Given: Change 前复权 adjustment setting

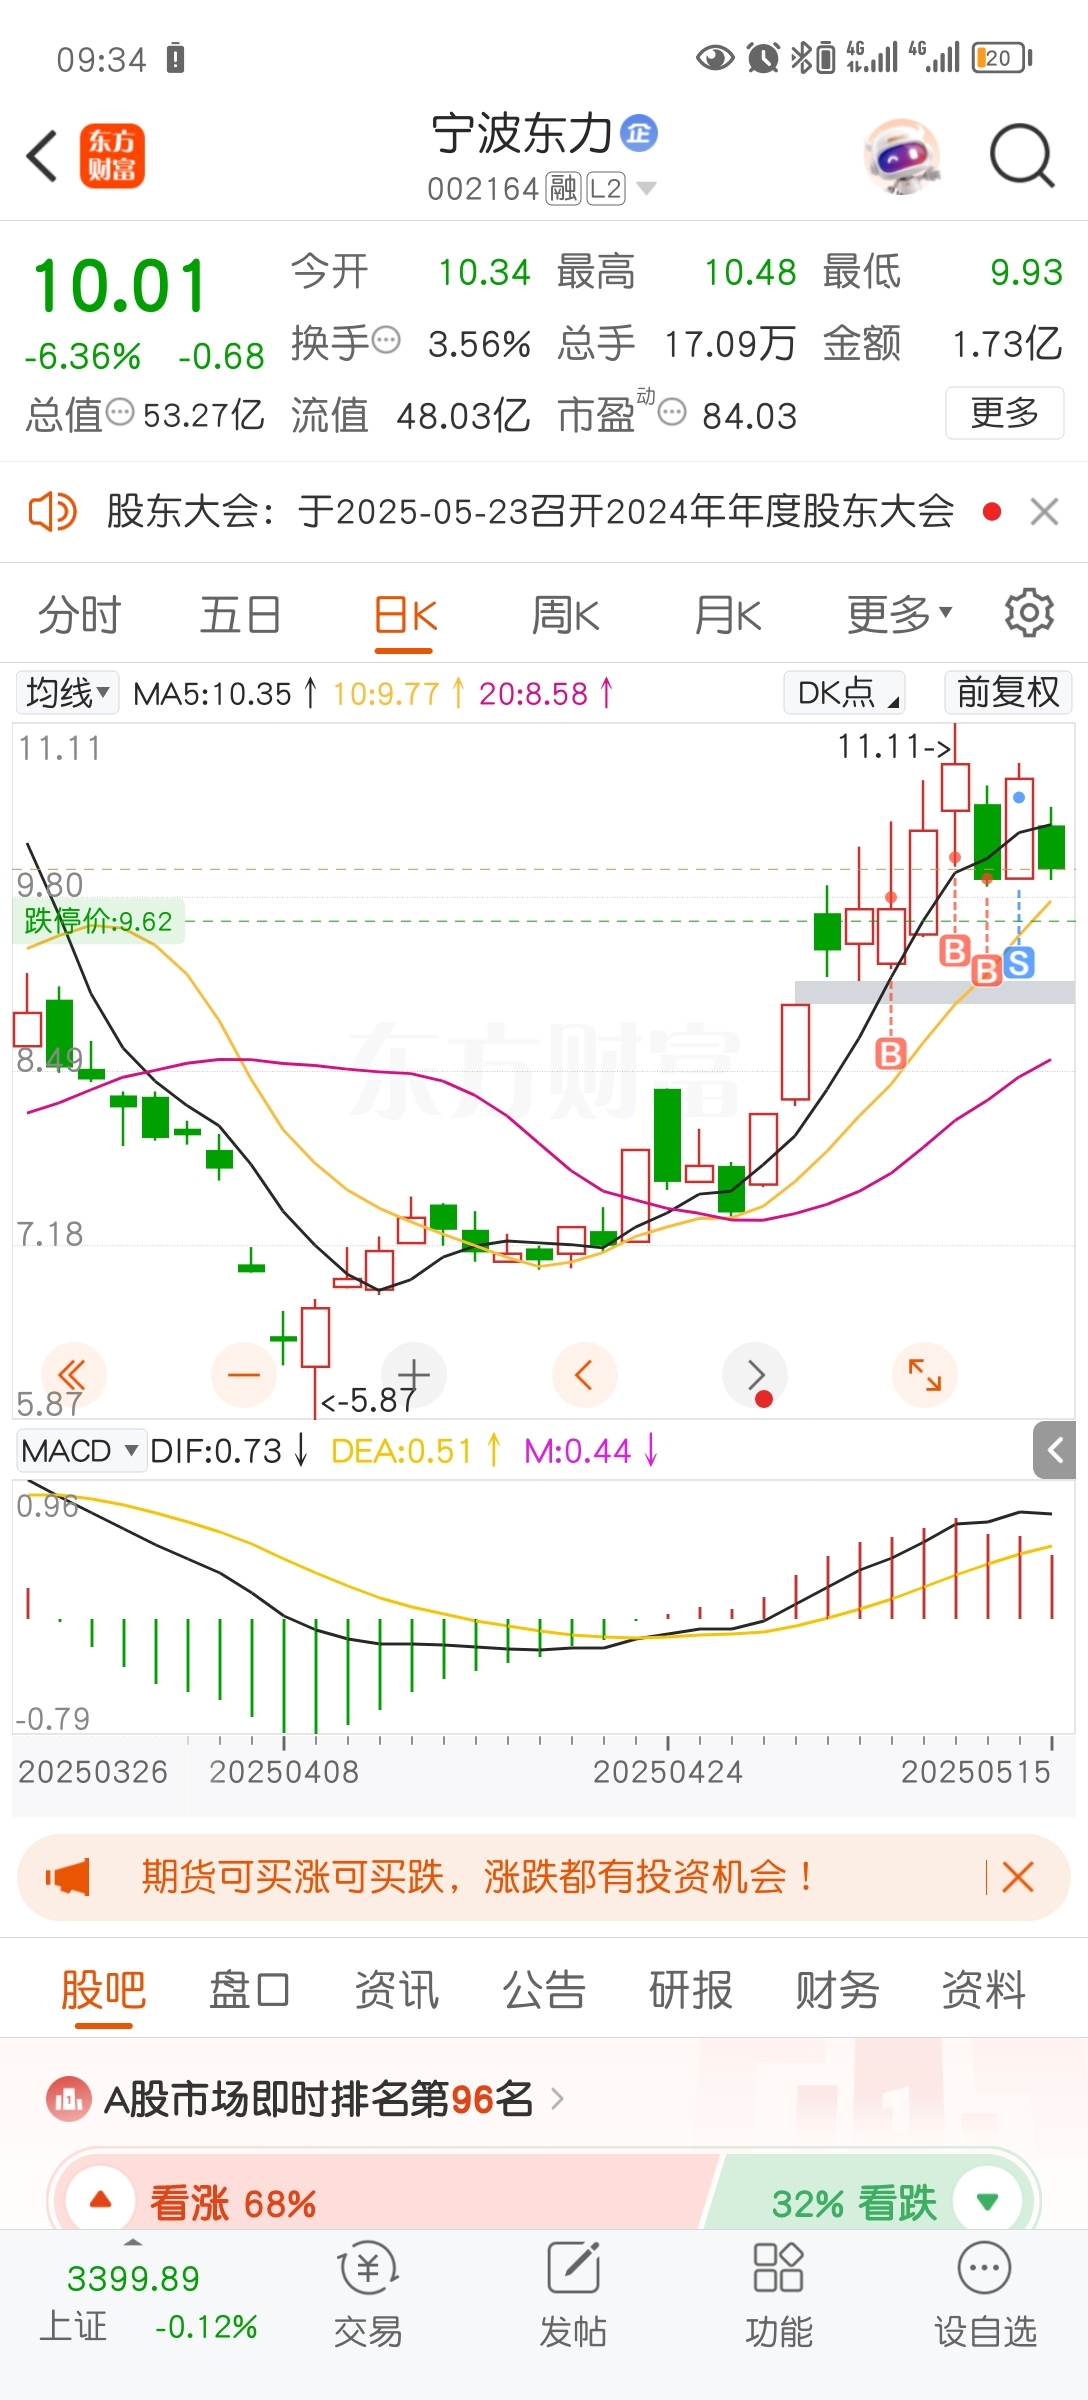Looking at the screenshot, I should click(x=1008, y=692).
